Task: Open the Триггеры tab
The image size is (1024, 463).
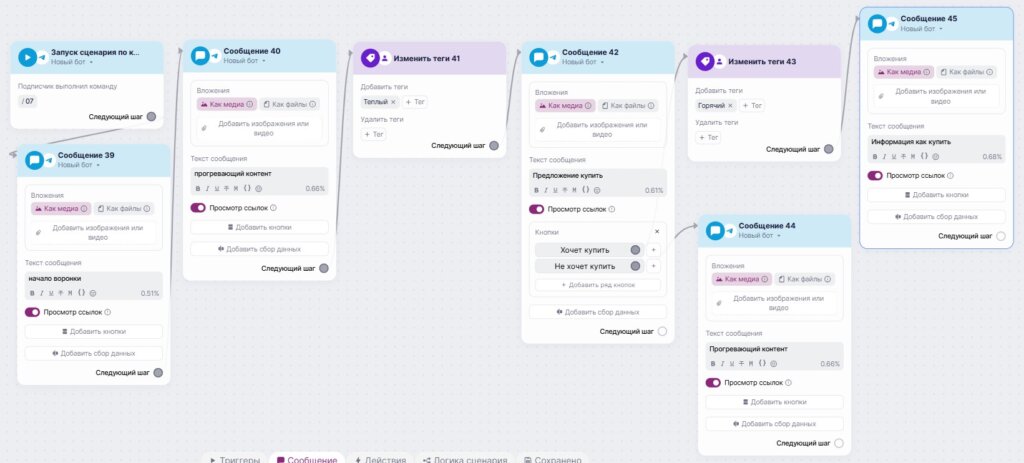Action: click(x=237, y=460)
